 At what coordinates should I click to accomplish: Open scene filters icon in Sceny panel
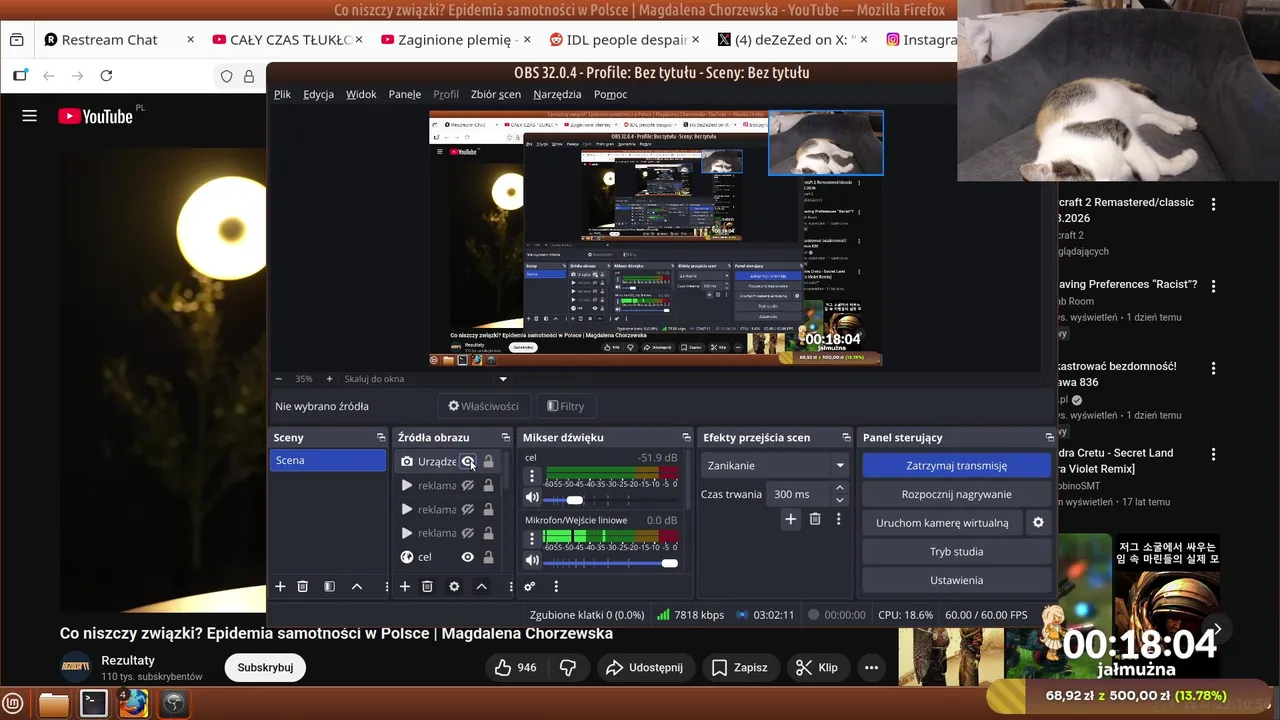click(x=329, y=586)
